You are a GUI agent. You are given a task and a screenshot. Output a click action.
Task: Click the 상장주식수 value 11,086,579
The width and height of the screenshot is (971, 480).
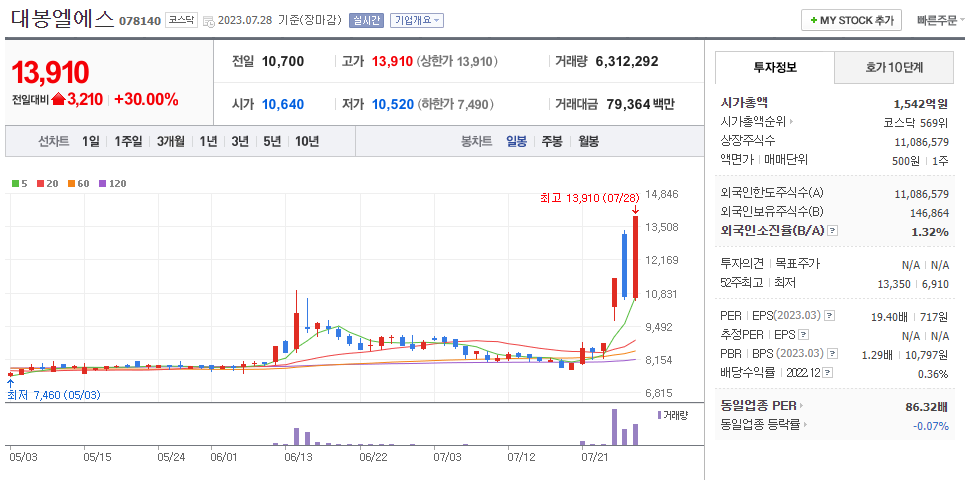click(x=921, y=142)
